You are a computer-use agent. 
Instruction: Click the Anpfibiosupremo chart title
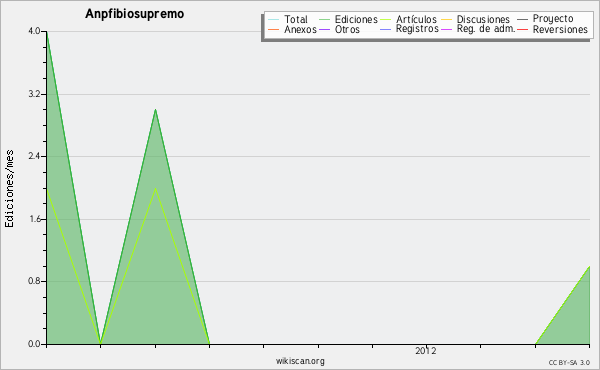click(x=135, y=14)
